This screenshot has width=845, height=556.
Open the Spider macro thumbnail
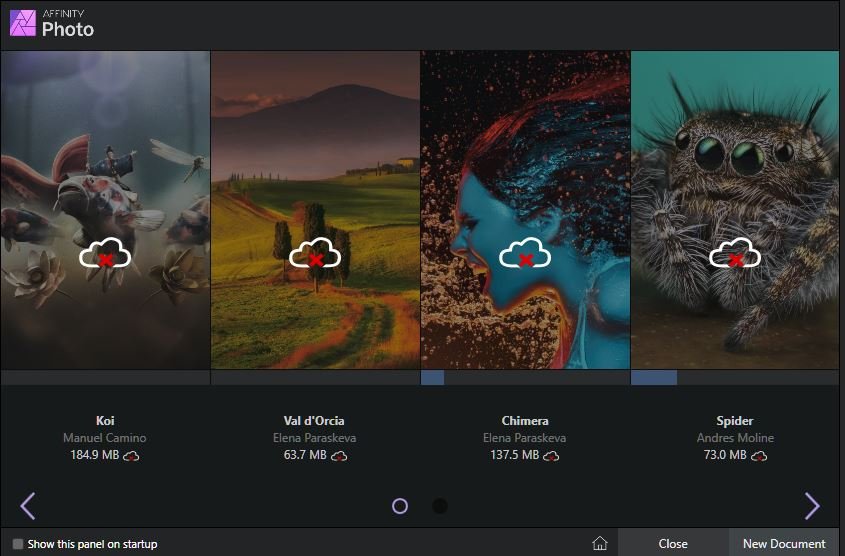735,210
